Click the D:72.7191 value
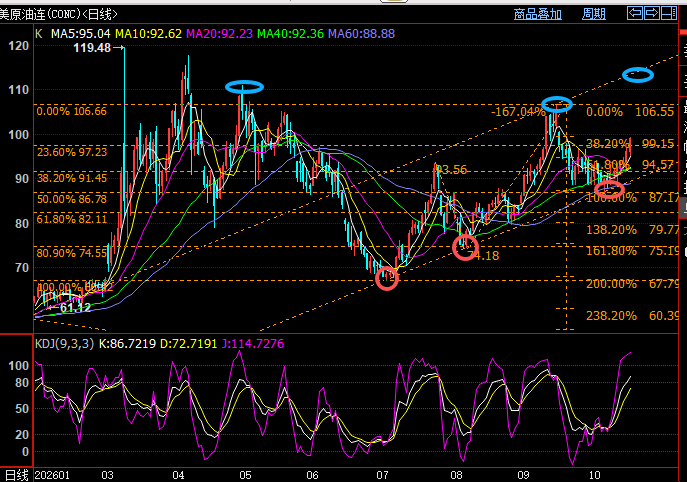 [x=188, y=344]
